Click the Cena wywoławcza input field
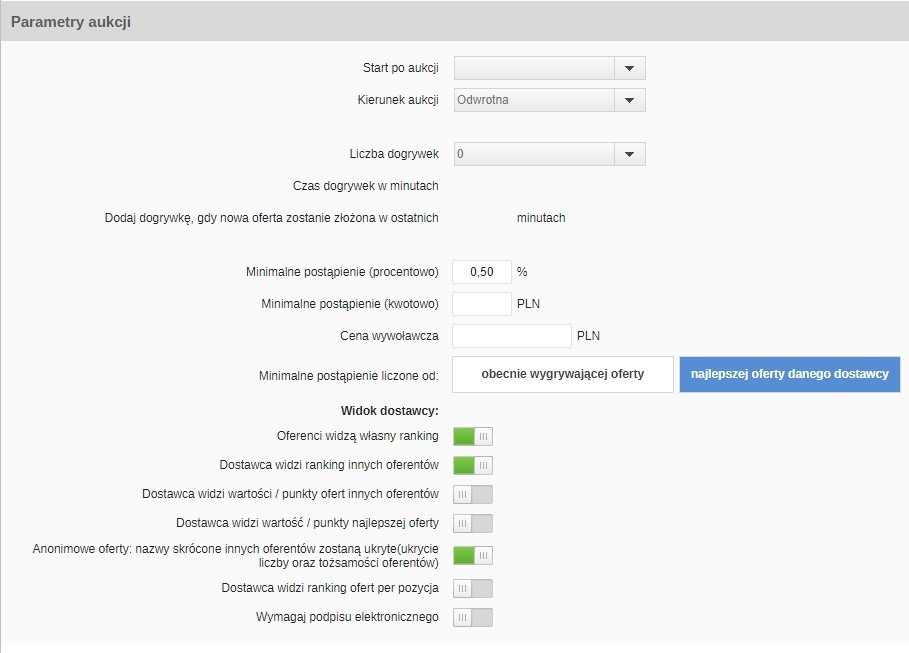 pyautogui.click(x=511, y=336)
